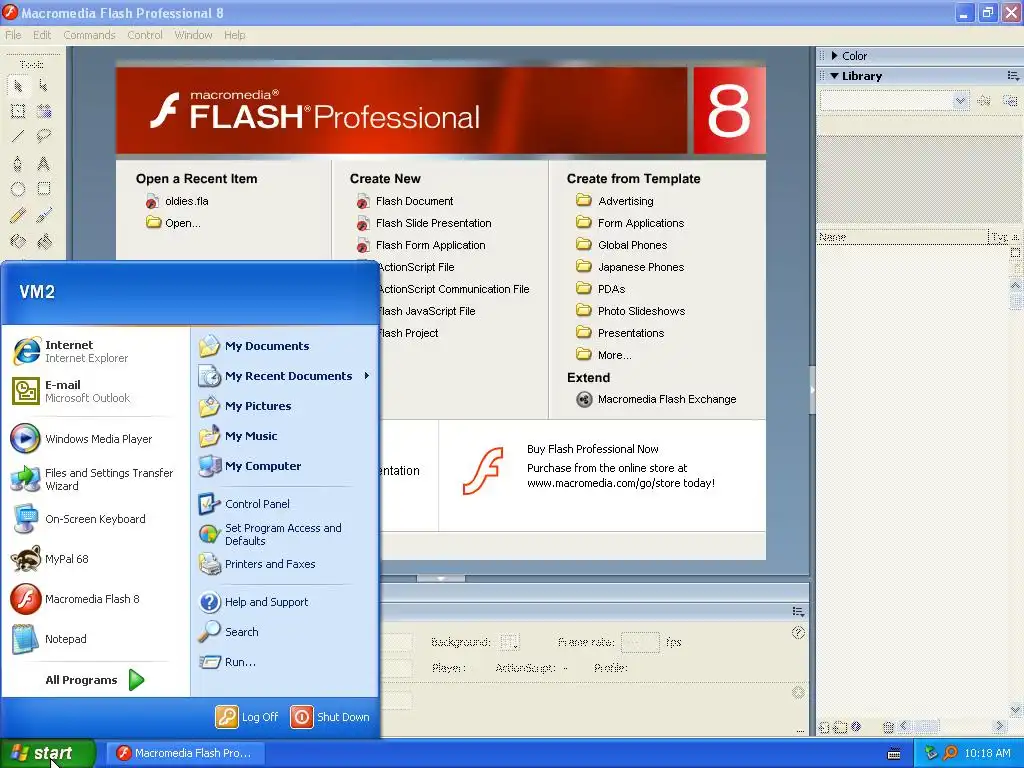Click the Background color swatch
Image resolution: width=1024 pixels, height=768 pixels.
click(x=509, y=642)
